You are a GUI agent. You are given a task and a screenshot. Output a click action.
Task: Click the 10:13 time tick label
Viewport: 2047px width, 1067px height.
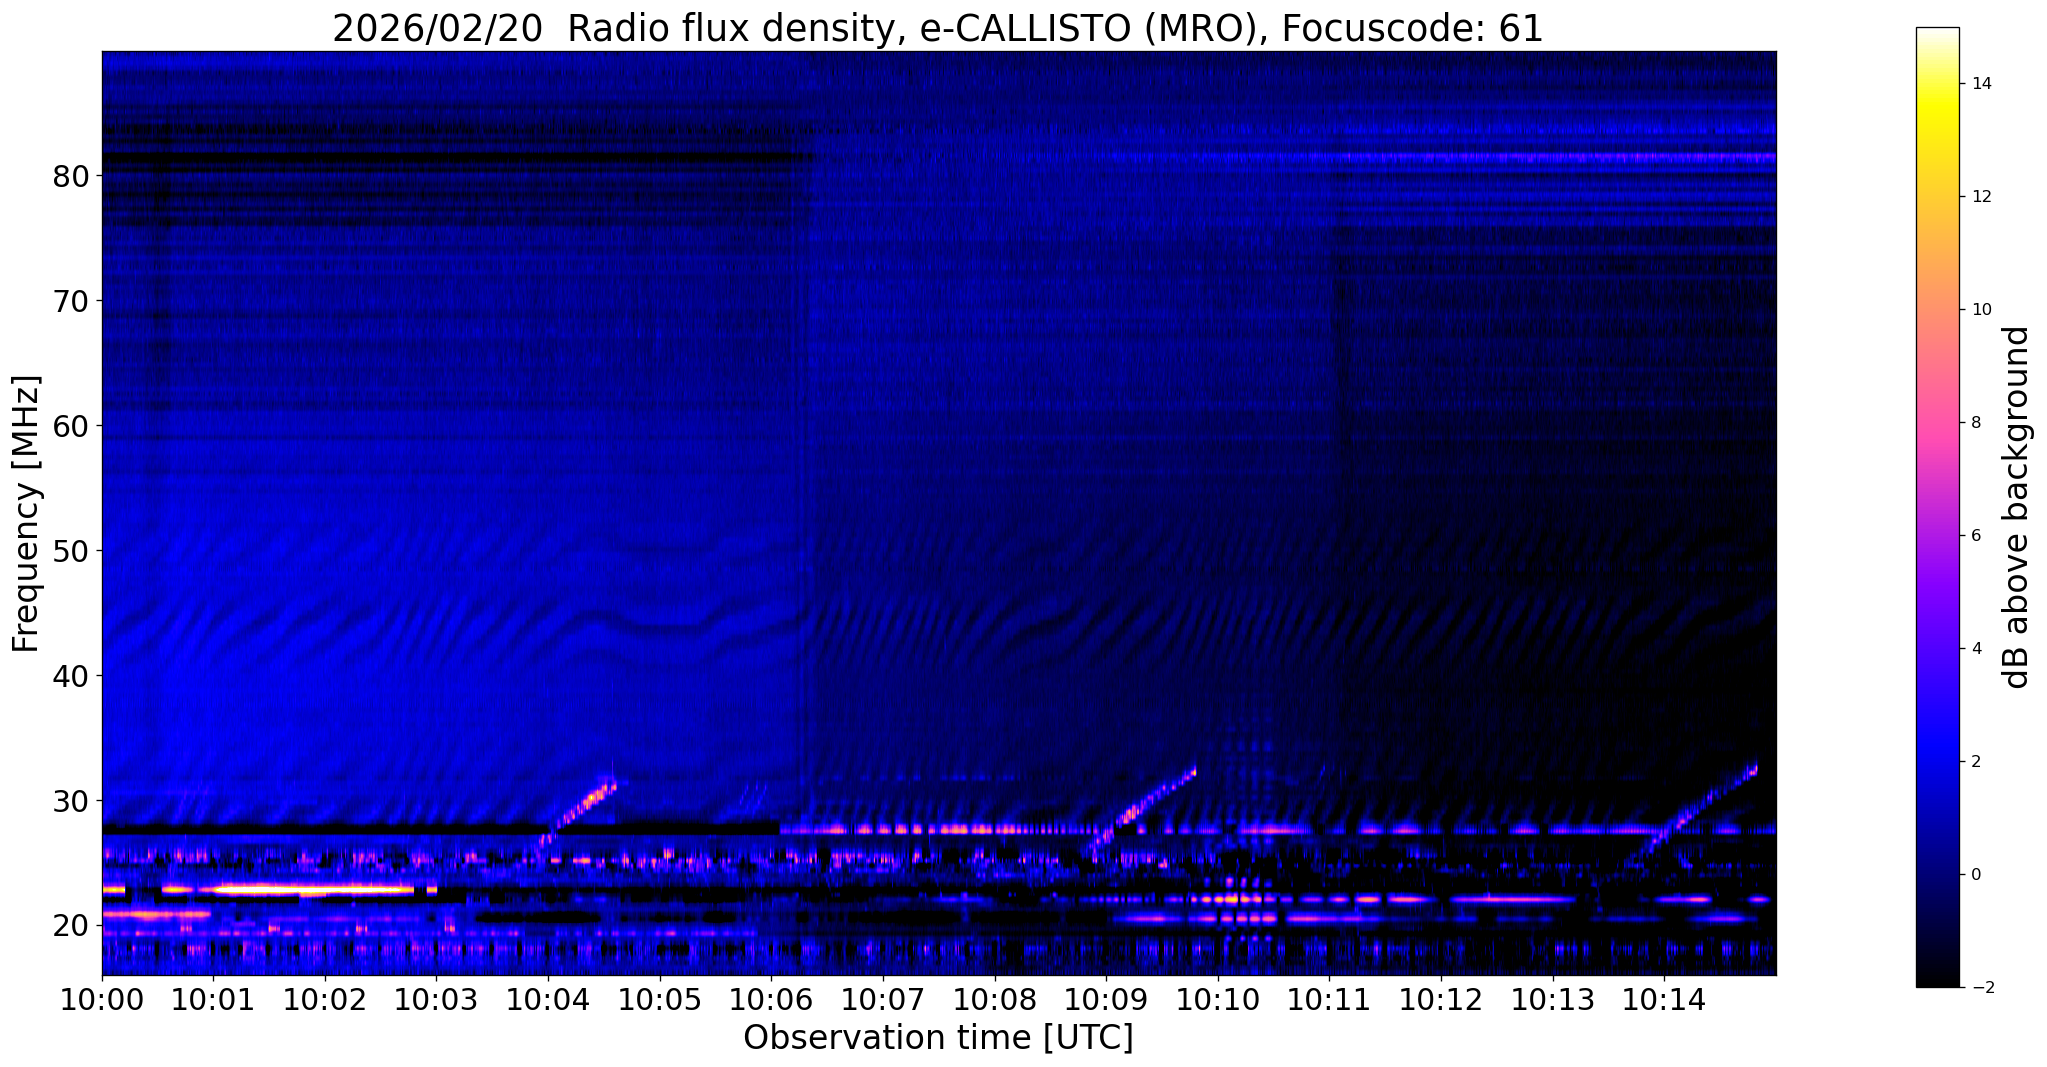coord(1552,1000)
